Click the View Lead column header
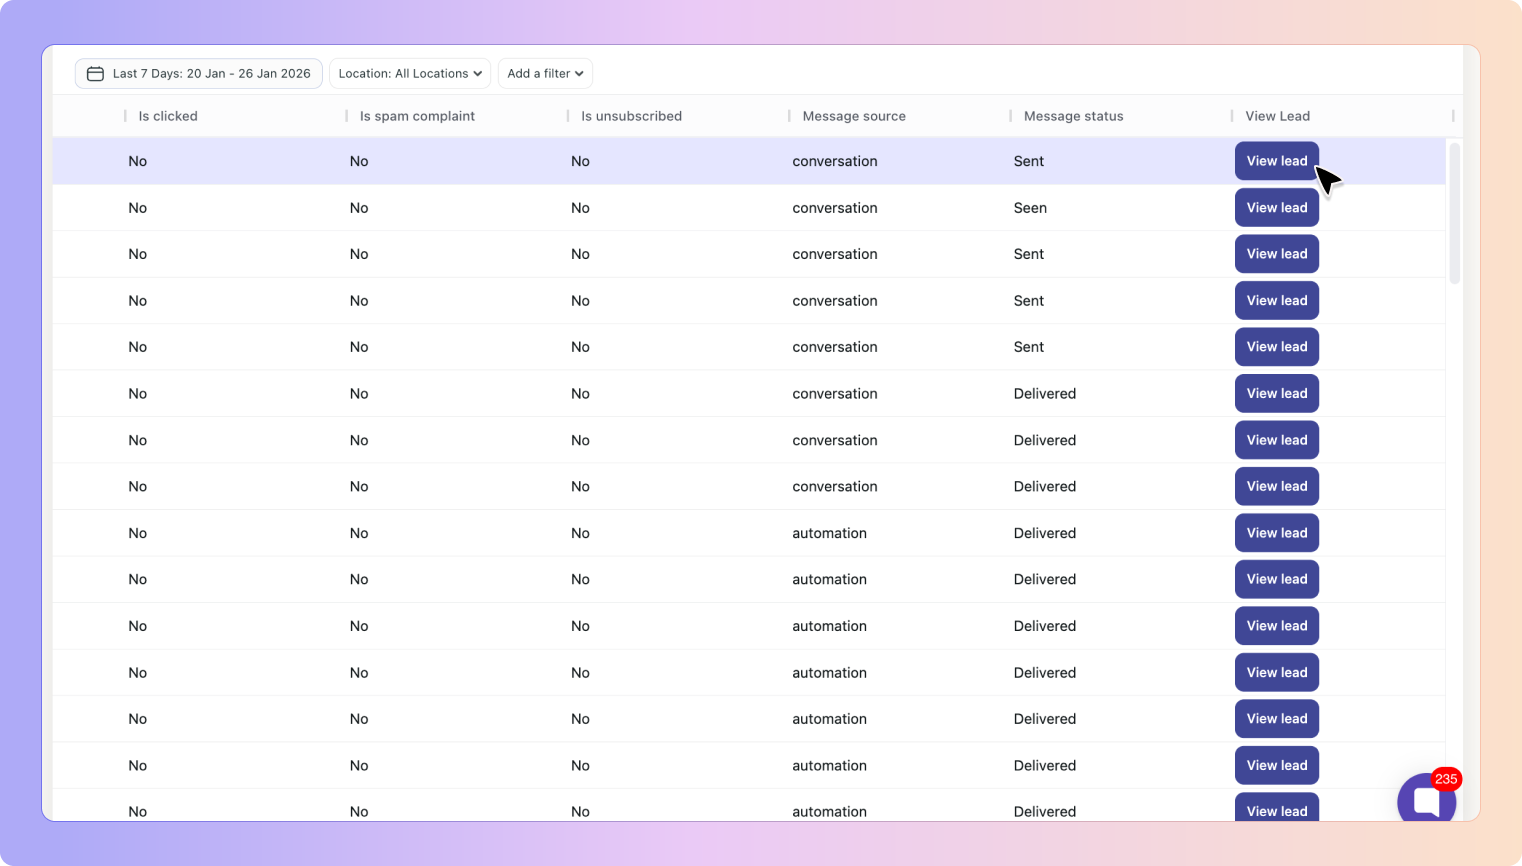Screen dimensions: 1522x866 point(1277,116)
